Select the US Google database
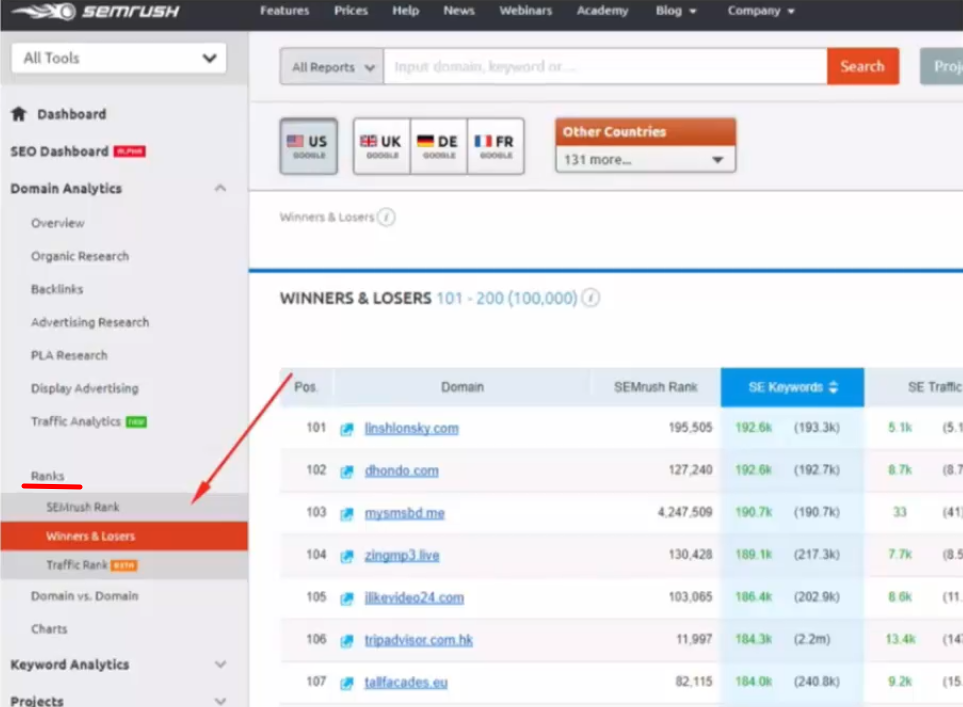The image size is (963, 707). (x=308, y=146)
